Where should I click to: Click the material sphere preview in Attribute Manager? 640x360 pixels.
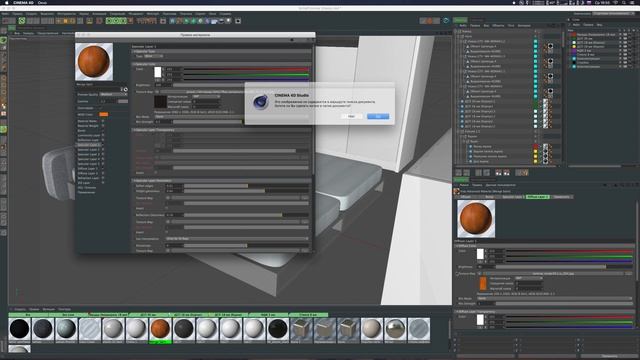pos(476,219)
